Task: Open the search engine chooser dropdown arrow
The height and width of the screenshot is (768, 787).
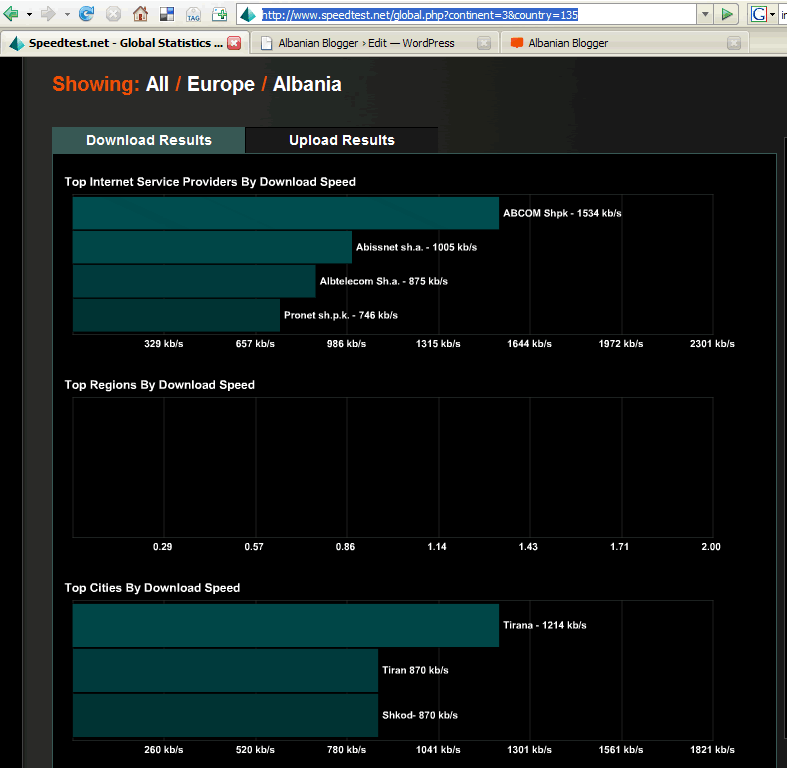Action: point(772,15)
